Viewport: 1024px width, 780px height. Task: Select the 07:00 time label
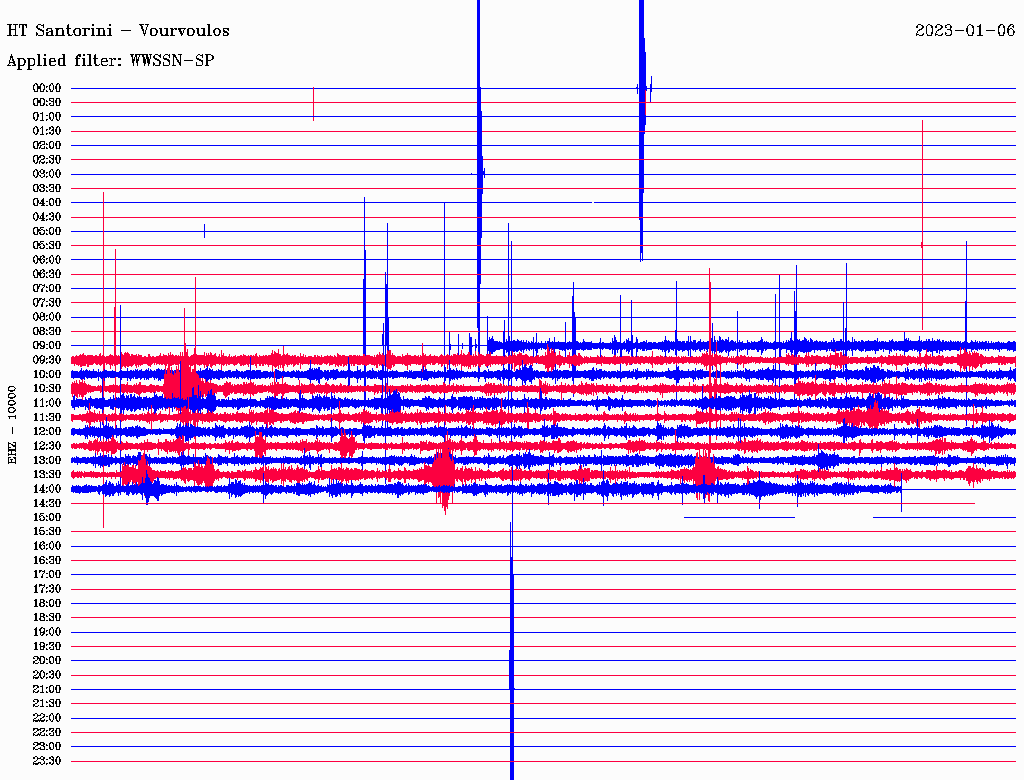click(x=46, y=289)
